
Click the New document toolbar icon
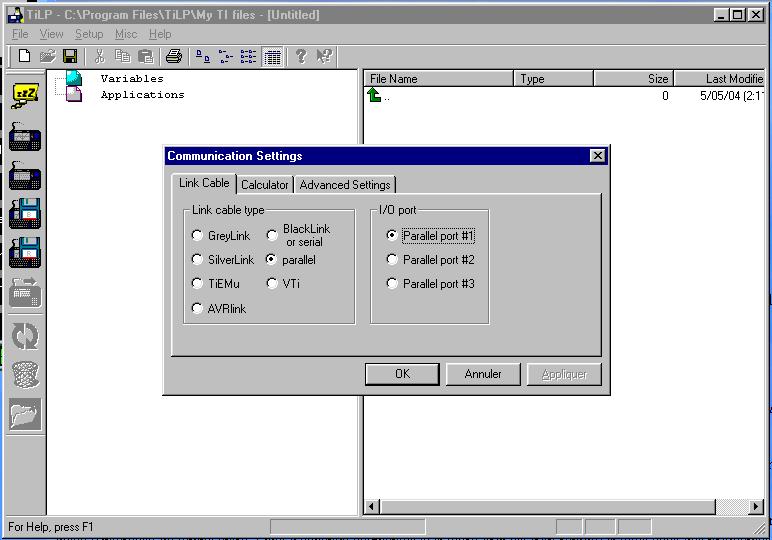24,56
